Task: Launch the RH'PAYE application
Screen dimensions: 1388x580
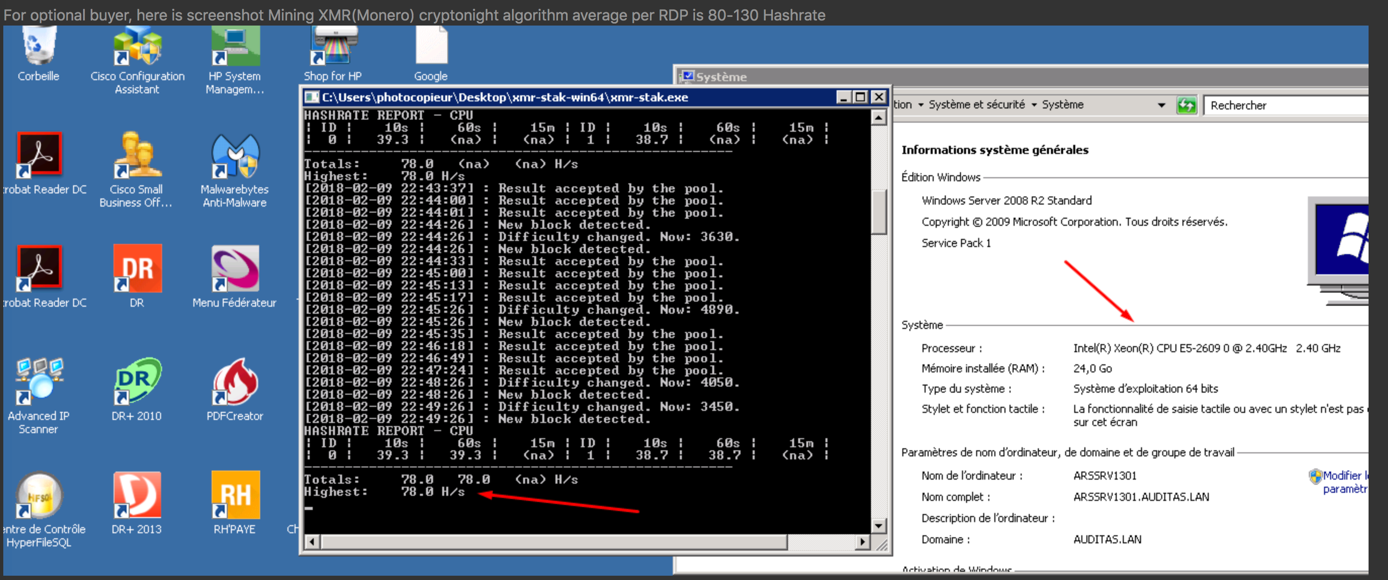Action: coord(234,497)
